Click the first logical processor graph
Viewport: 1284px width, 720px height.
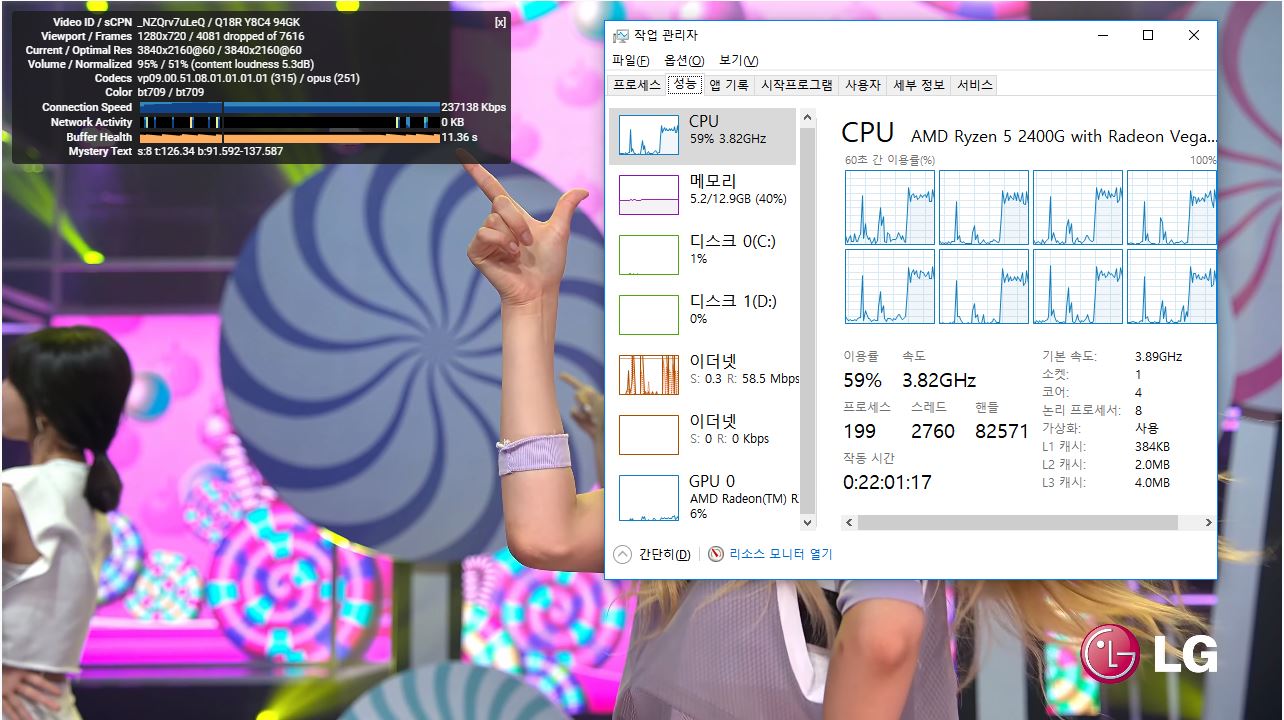[890, 207]
